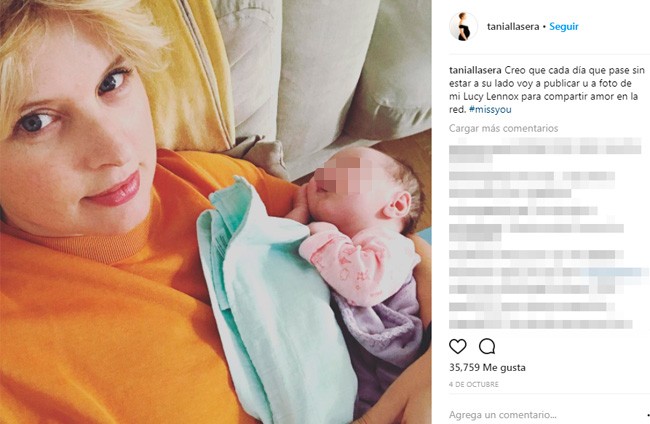Screen dimensions: 650x424
Task: Click the mint green blanket in photo
Action: pos(274,290)
